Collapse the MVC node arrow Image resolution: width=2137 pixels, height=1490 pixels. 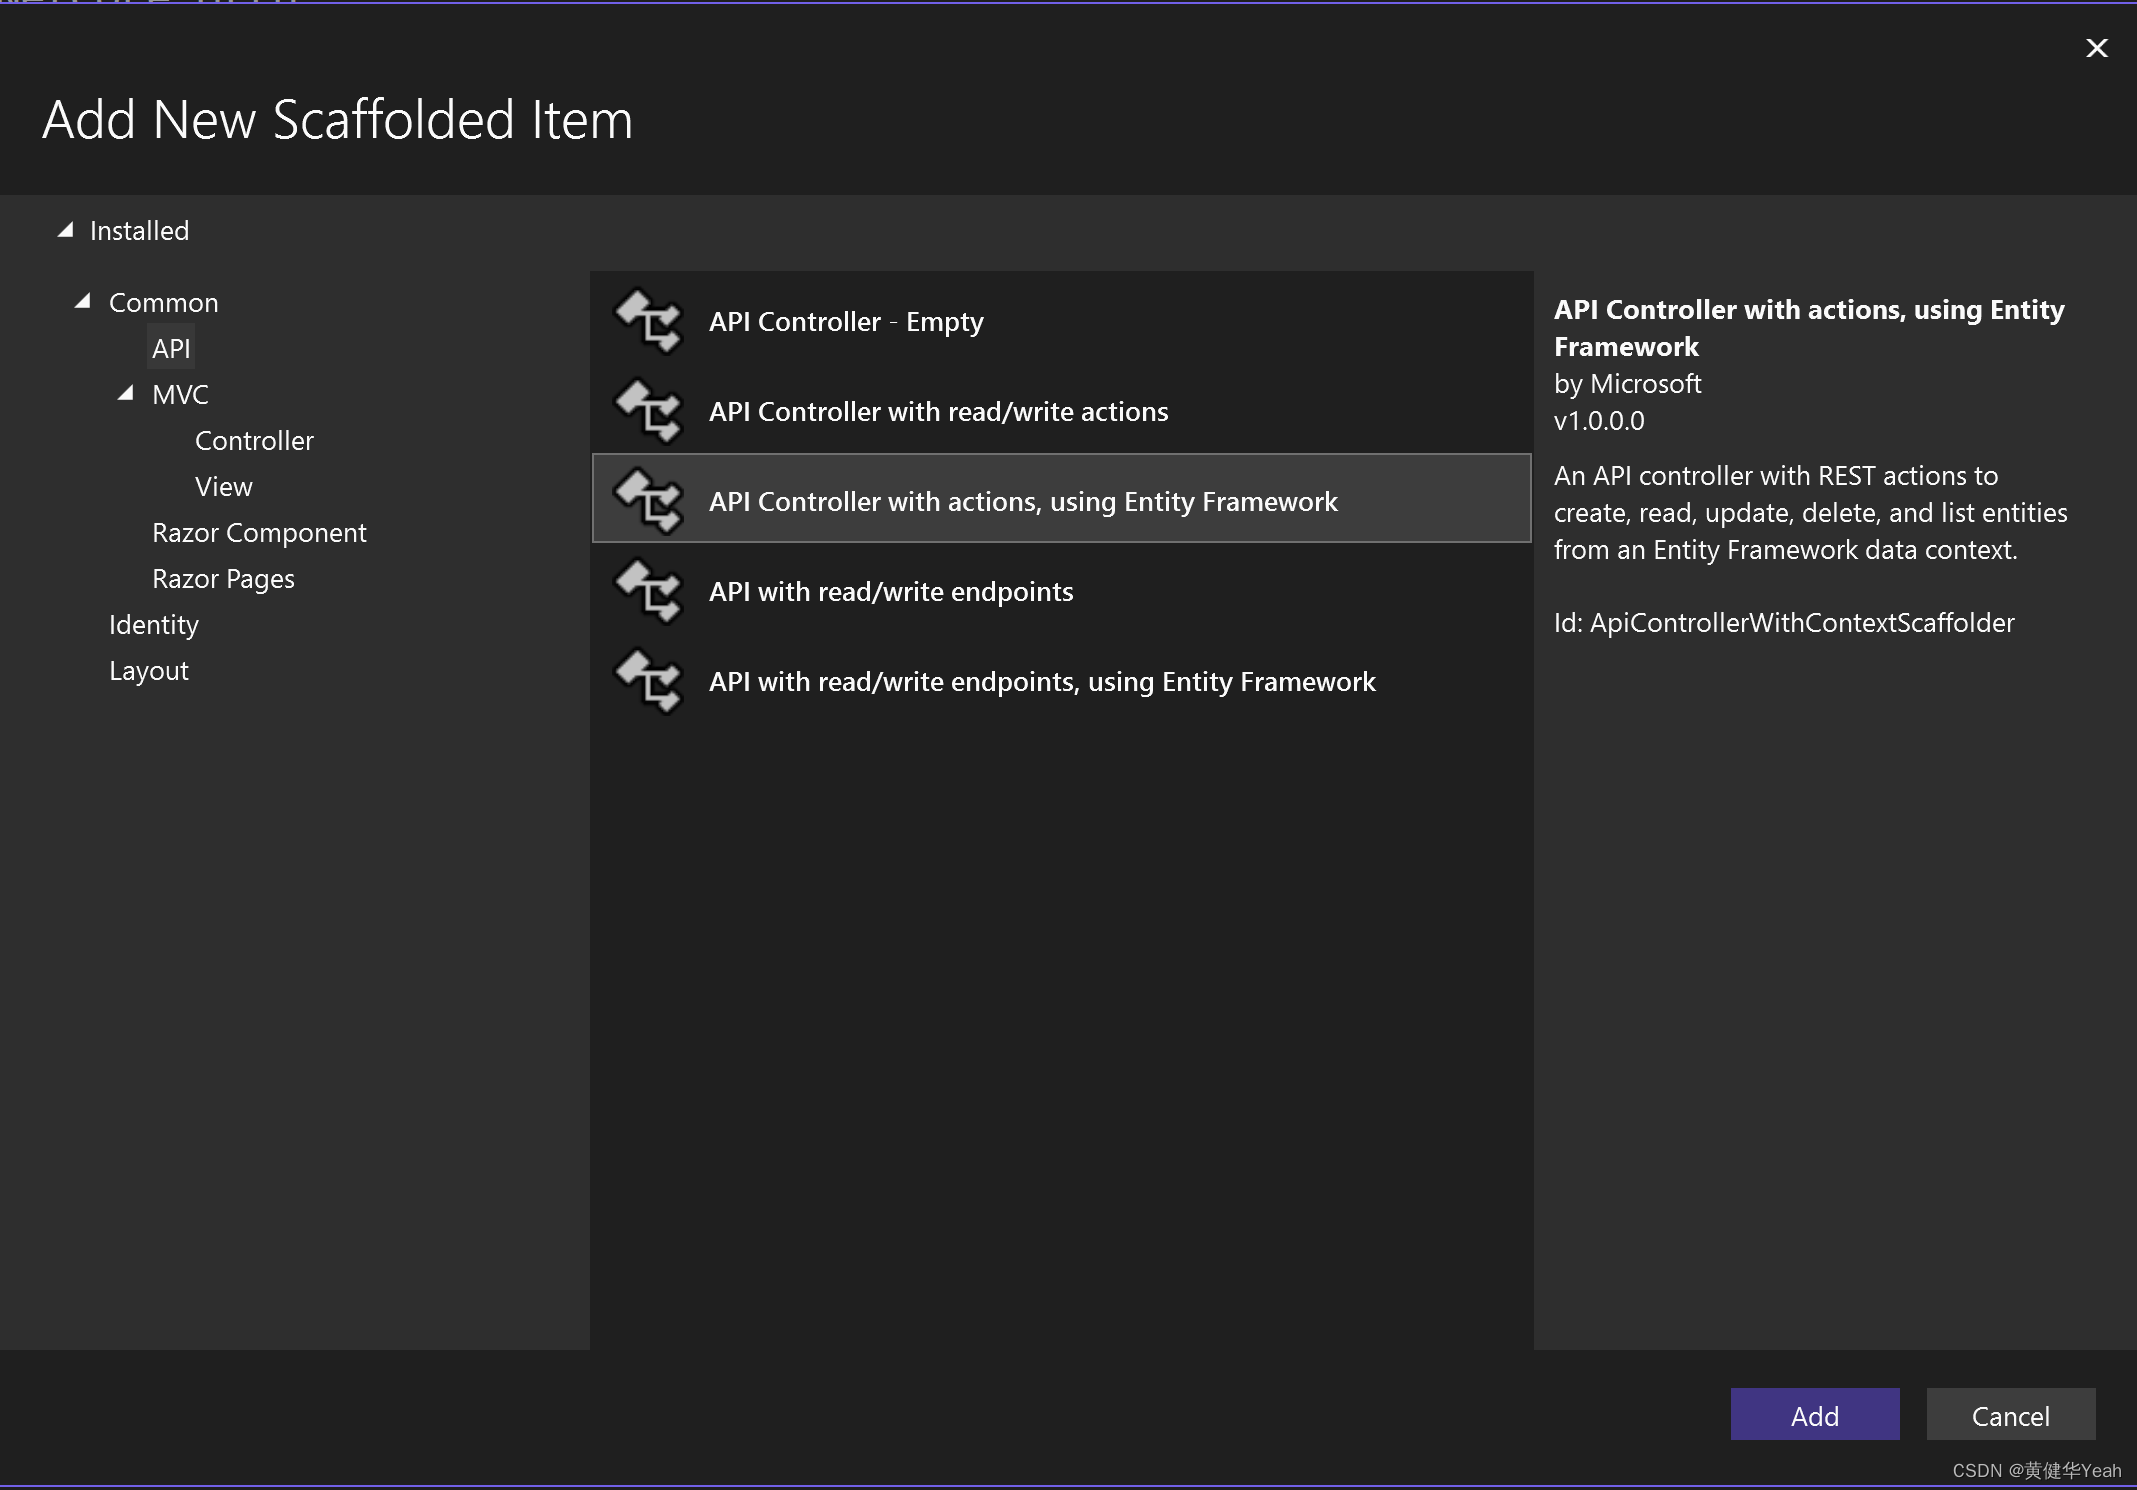[126, 393]
